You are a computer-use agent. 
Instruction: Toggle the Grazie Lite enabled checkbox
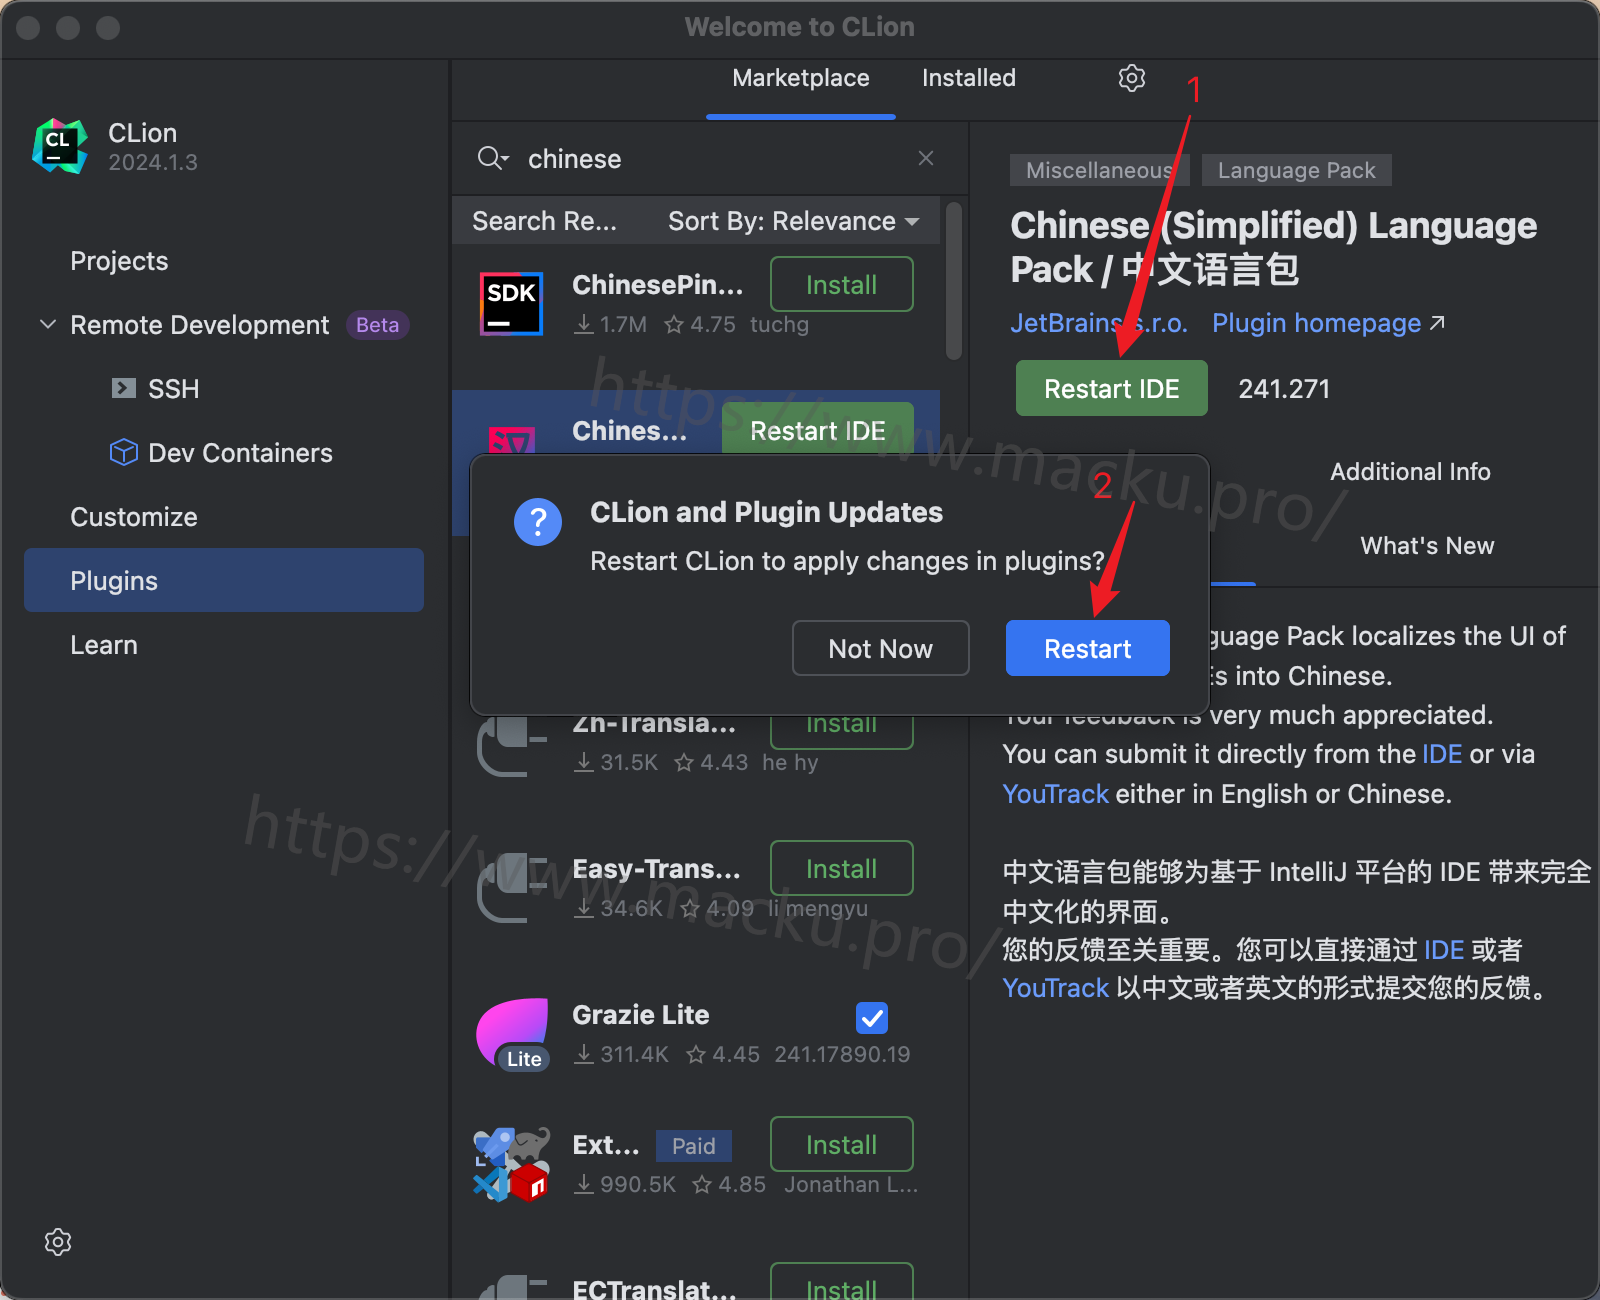point(872,1018)
